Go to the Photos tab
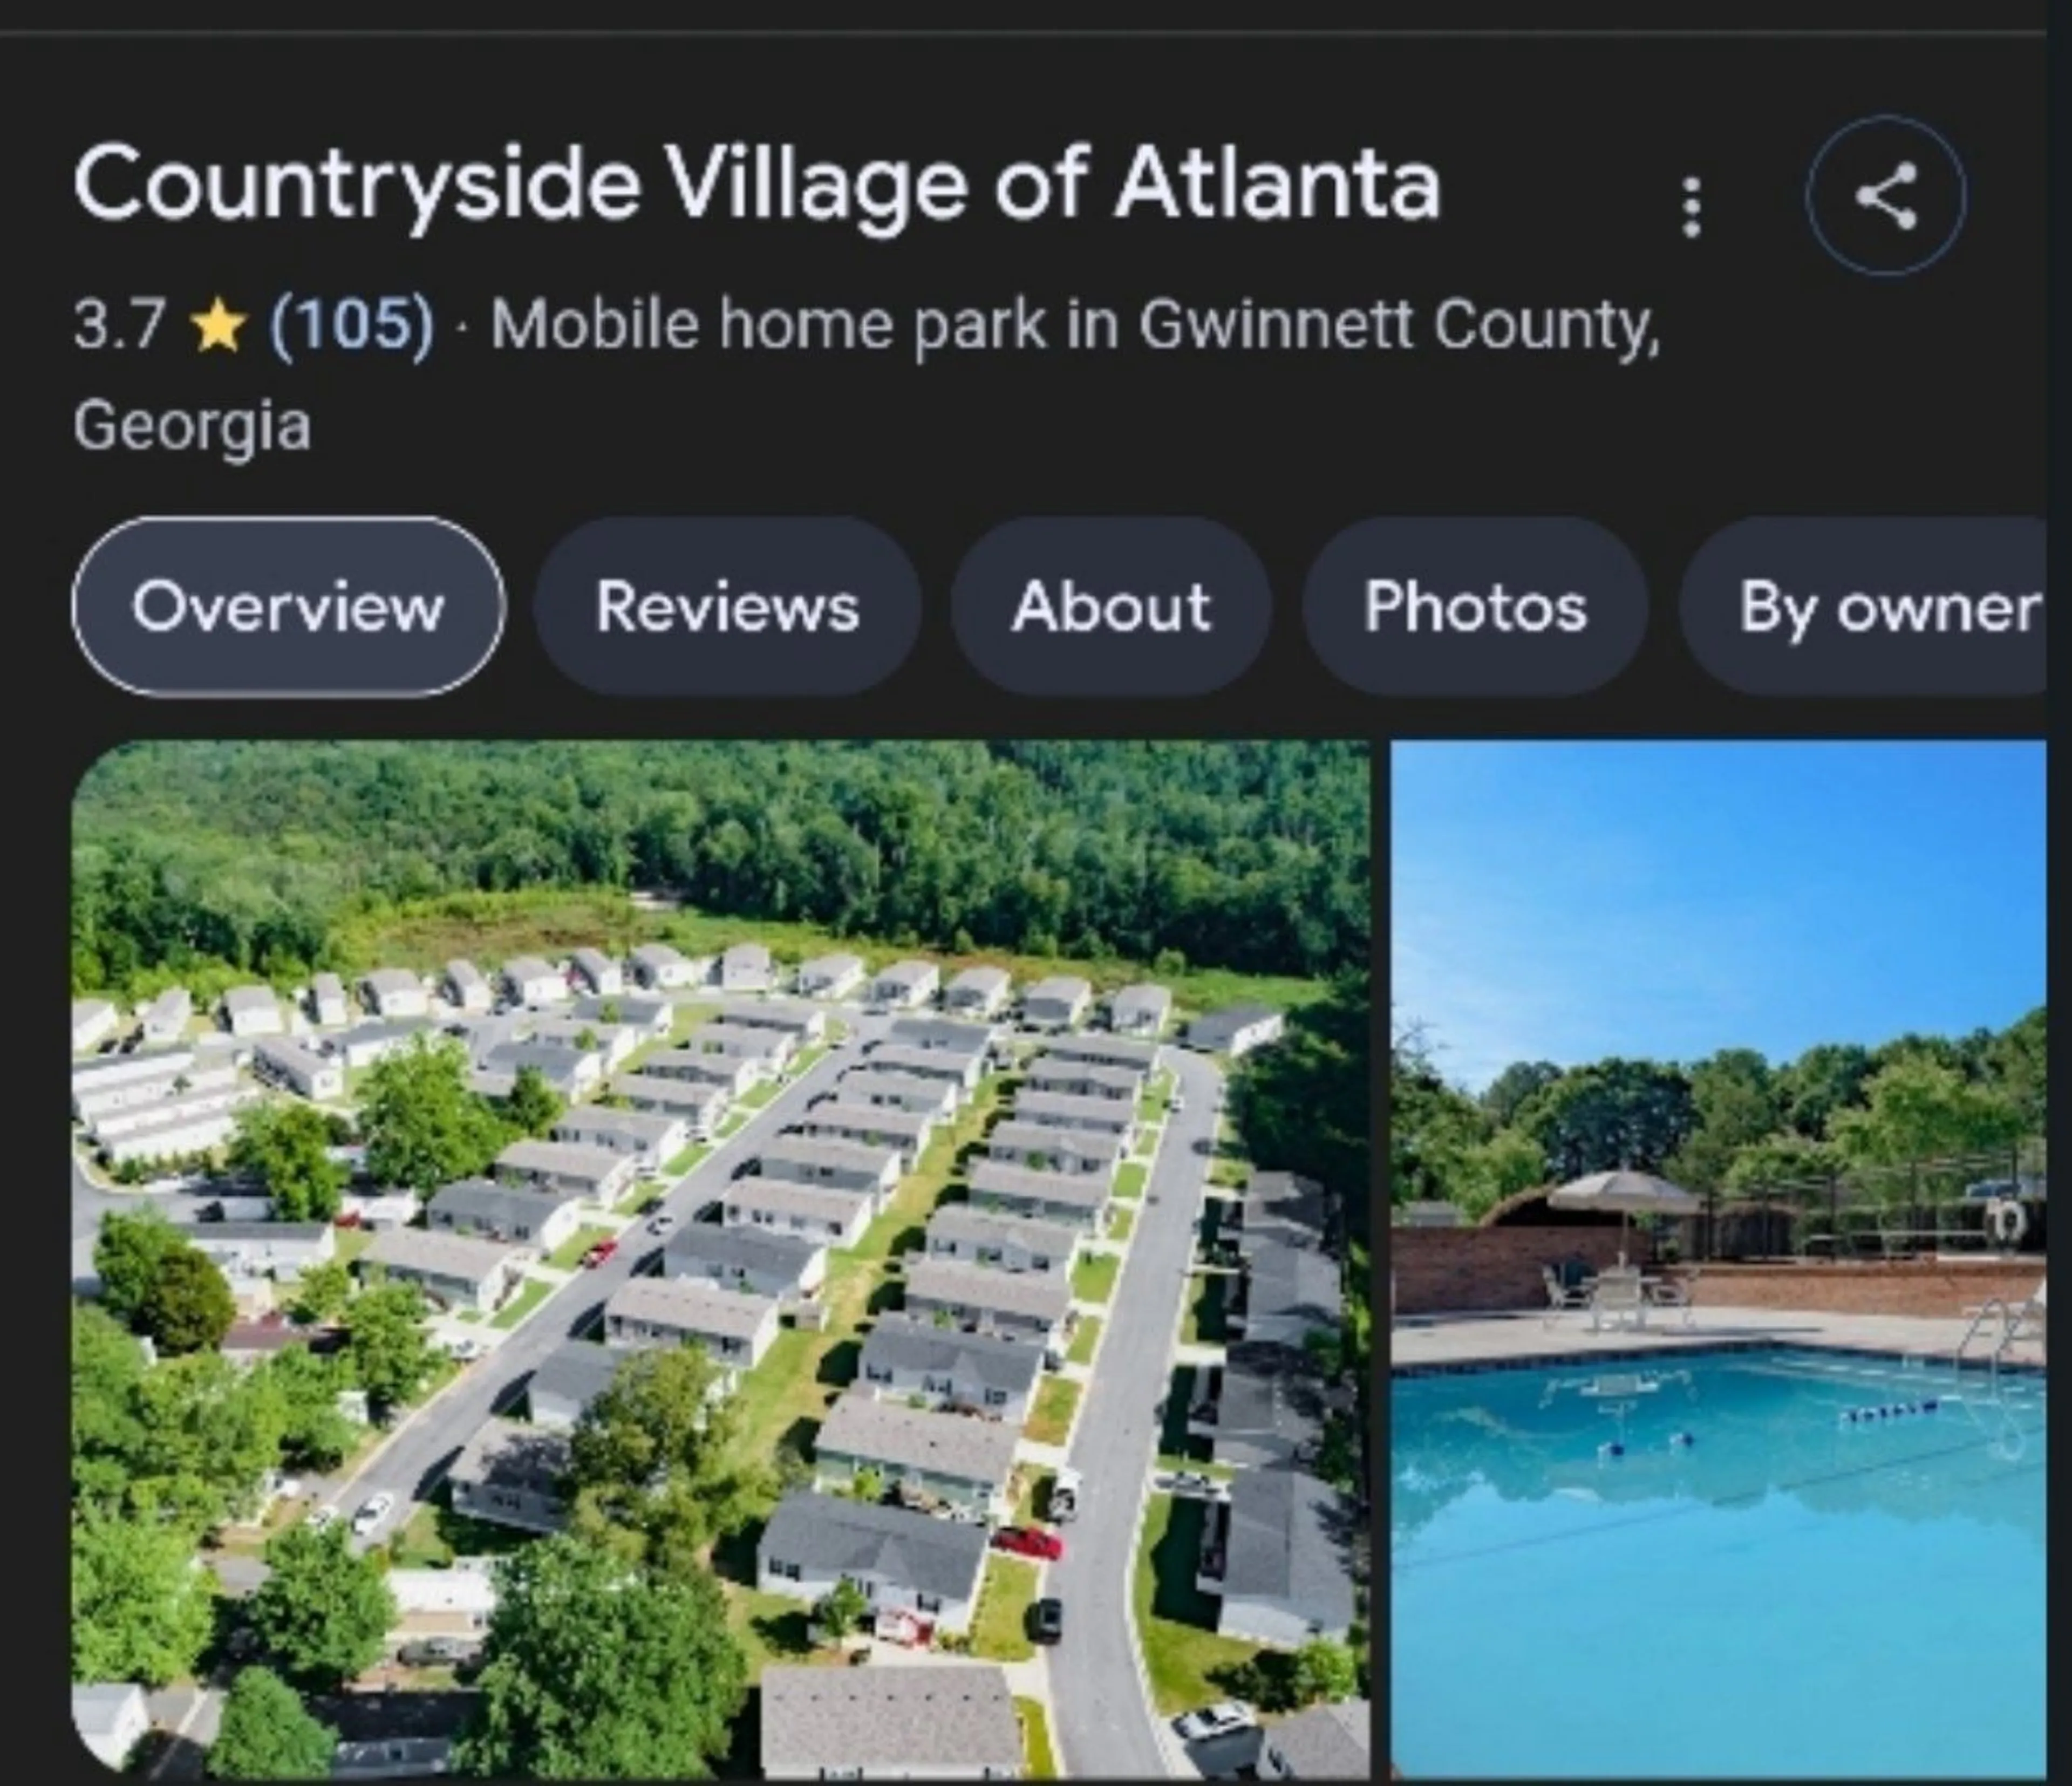This screenshot has width=2072, height=1786. [x=1475, y=606]
